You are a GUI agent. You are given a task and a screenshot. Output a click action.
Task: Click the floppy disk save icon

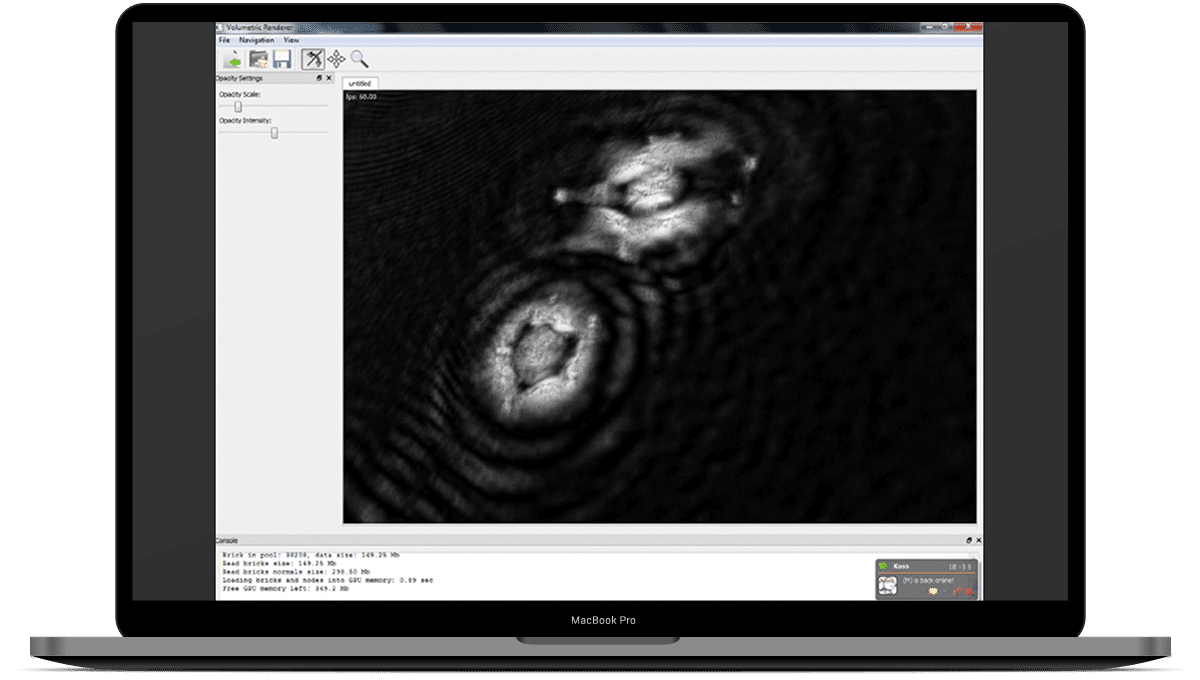click(x=282, y=59)
